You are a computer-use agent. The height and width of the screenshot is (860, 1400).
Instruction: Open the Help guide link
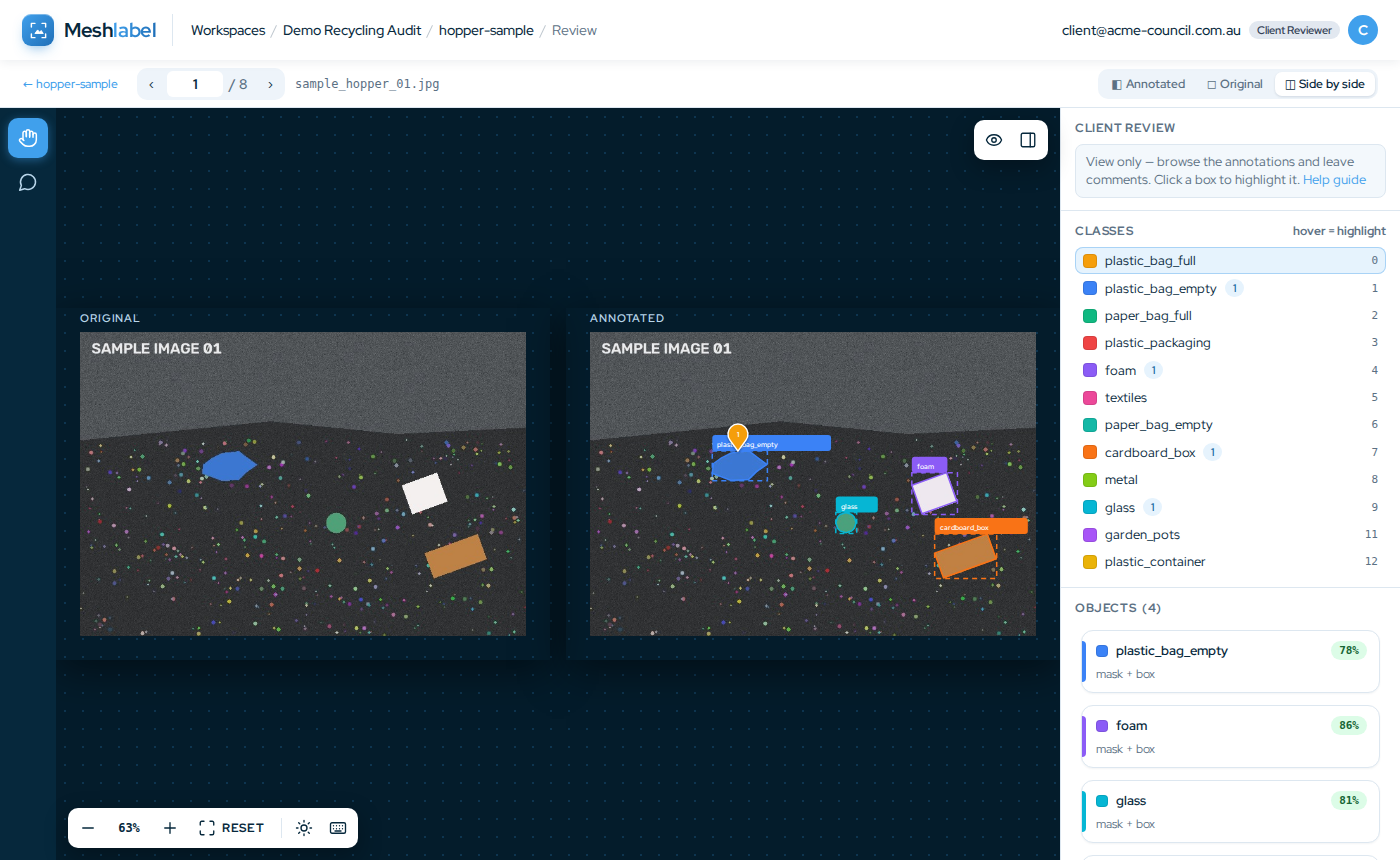(x=1334, y=180)
